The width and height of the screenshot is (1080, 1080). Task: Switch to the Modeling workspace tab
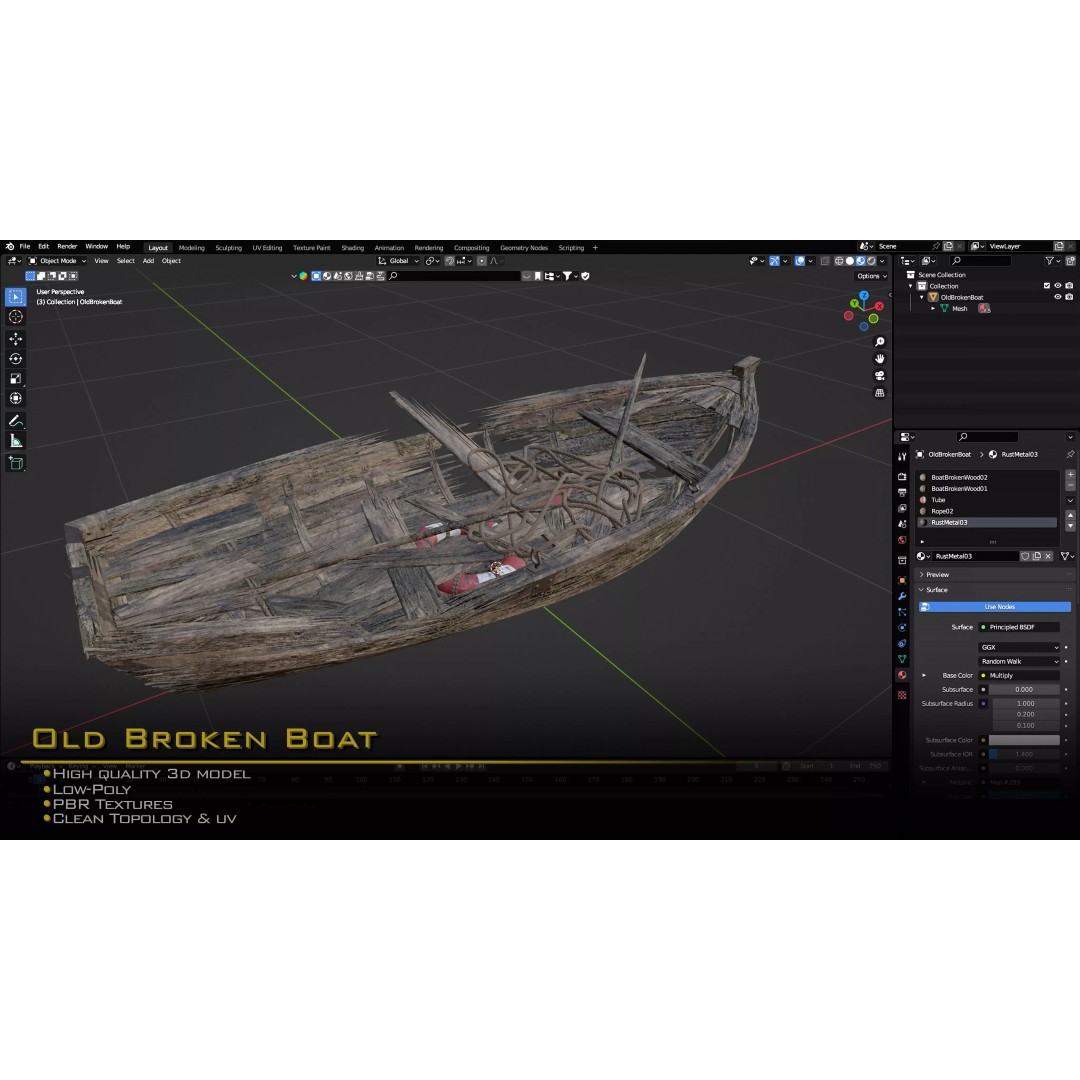tap(191, 248)
